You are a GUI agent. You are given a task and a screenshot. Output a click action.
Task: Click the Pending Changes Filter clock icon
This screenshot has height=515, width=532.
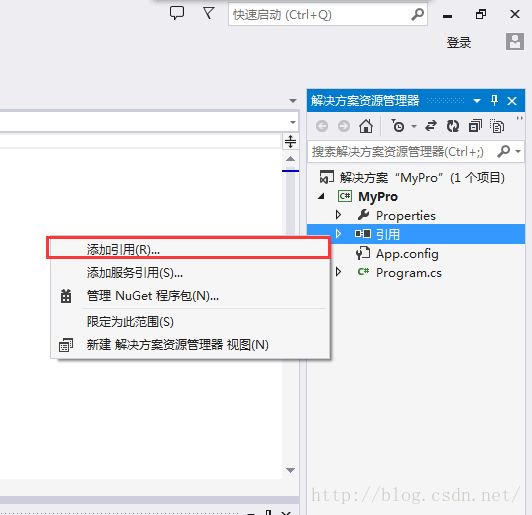[398, 126]
